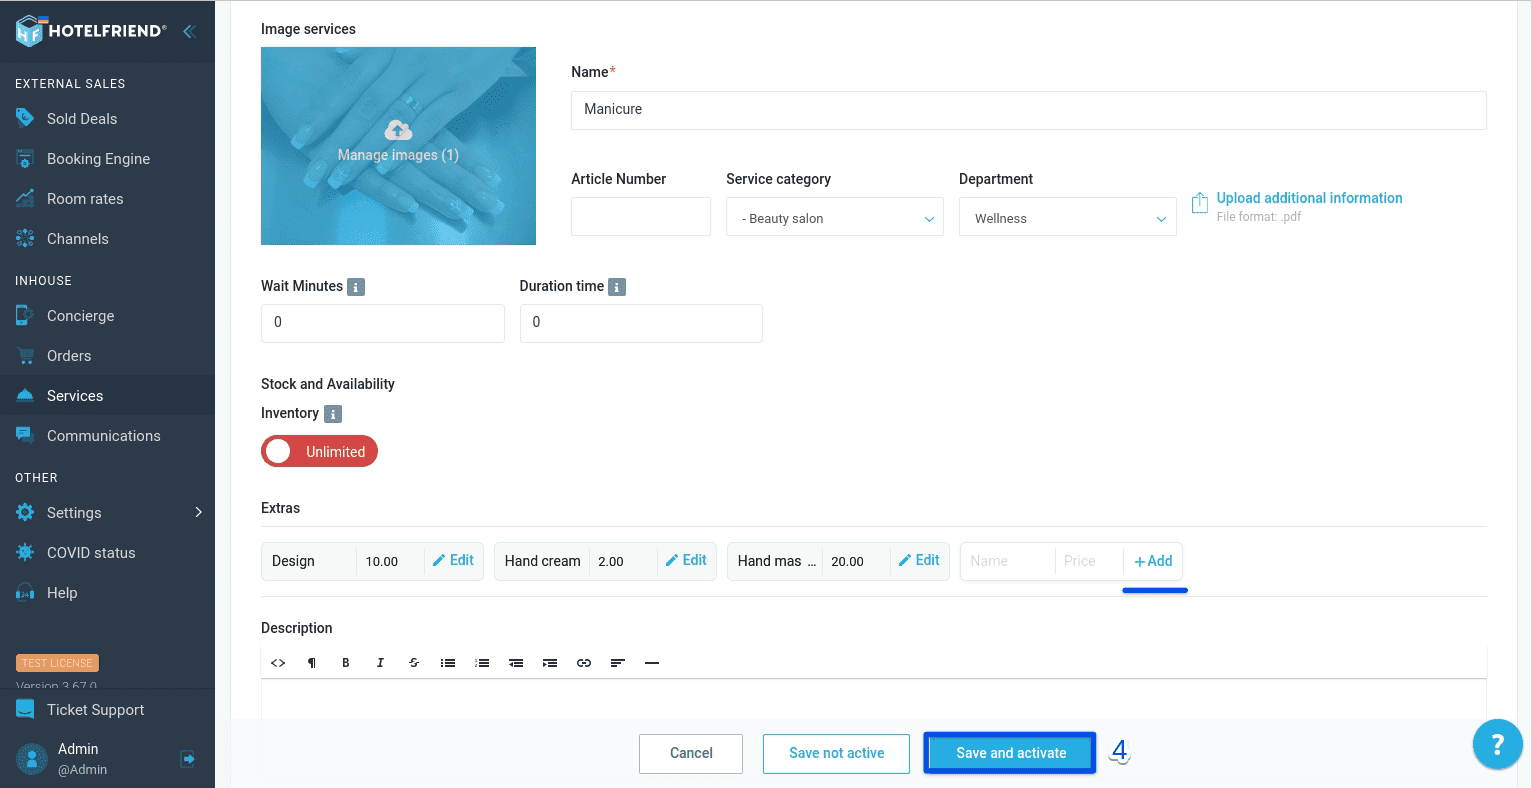The width and height of the screenshot is (1531, 788).
Task: Click the Hand cream price 2.00
Action: pos(611,562)
